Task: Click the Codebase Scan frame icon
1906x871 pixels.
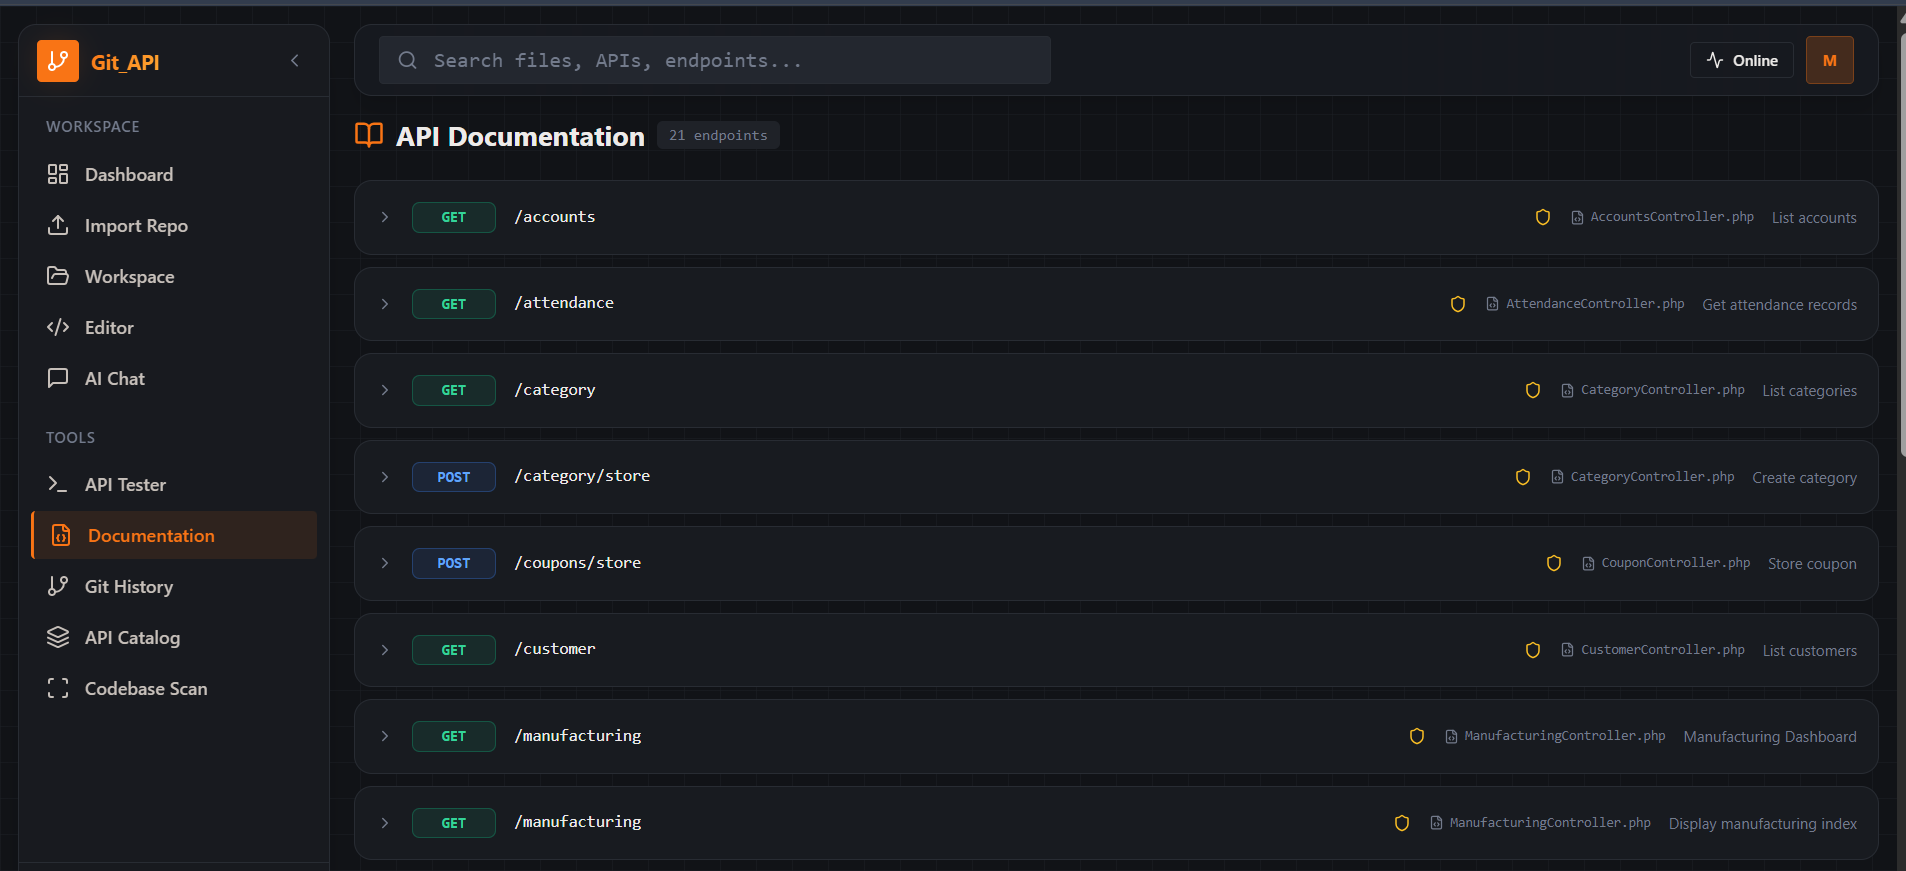Action: [x=58, y=688]
